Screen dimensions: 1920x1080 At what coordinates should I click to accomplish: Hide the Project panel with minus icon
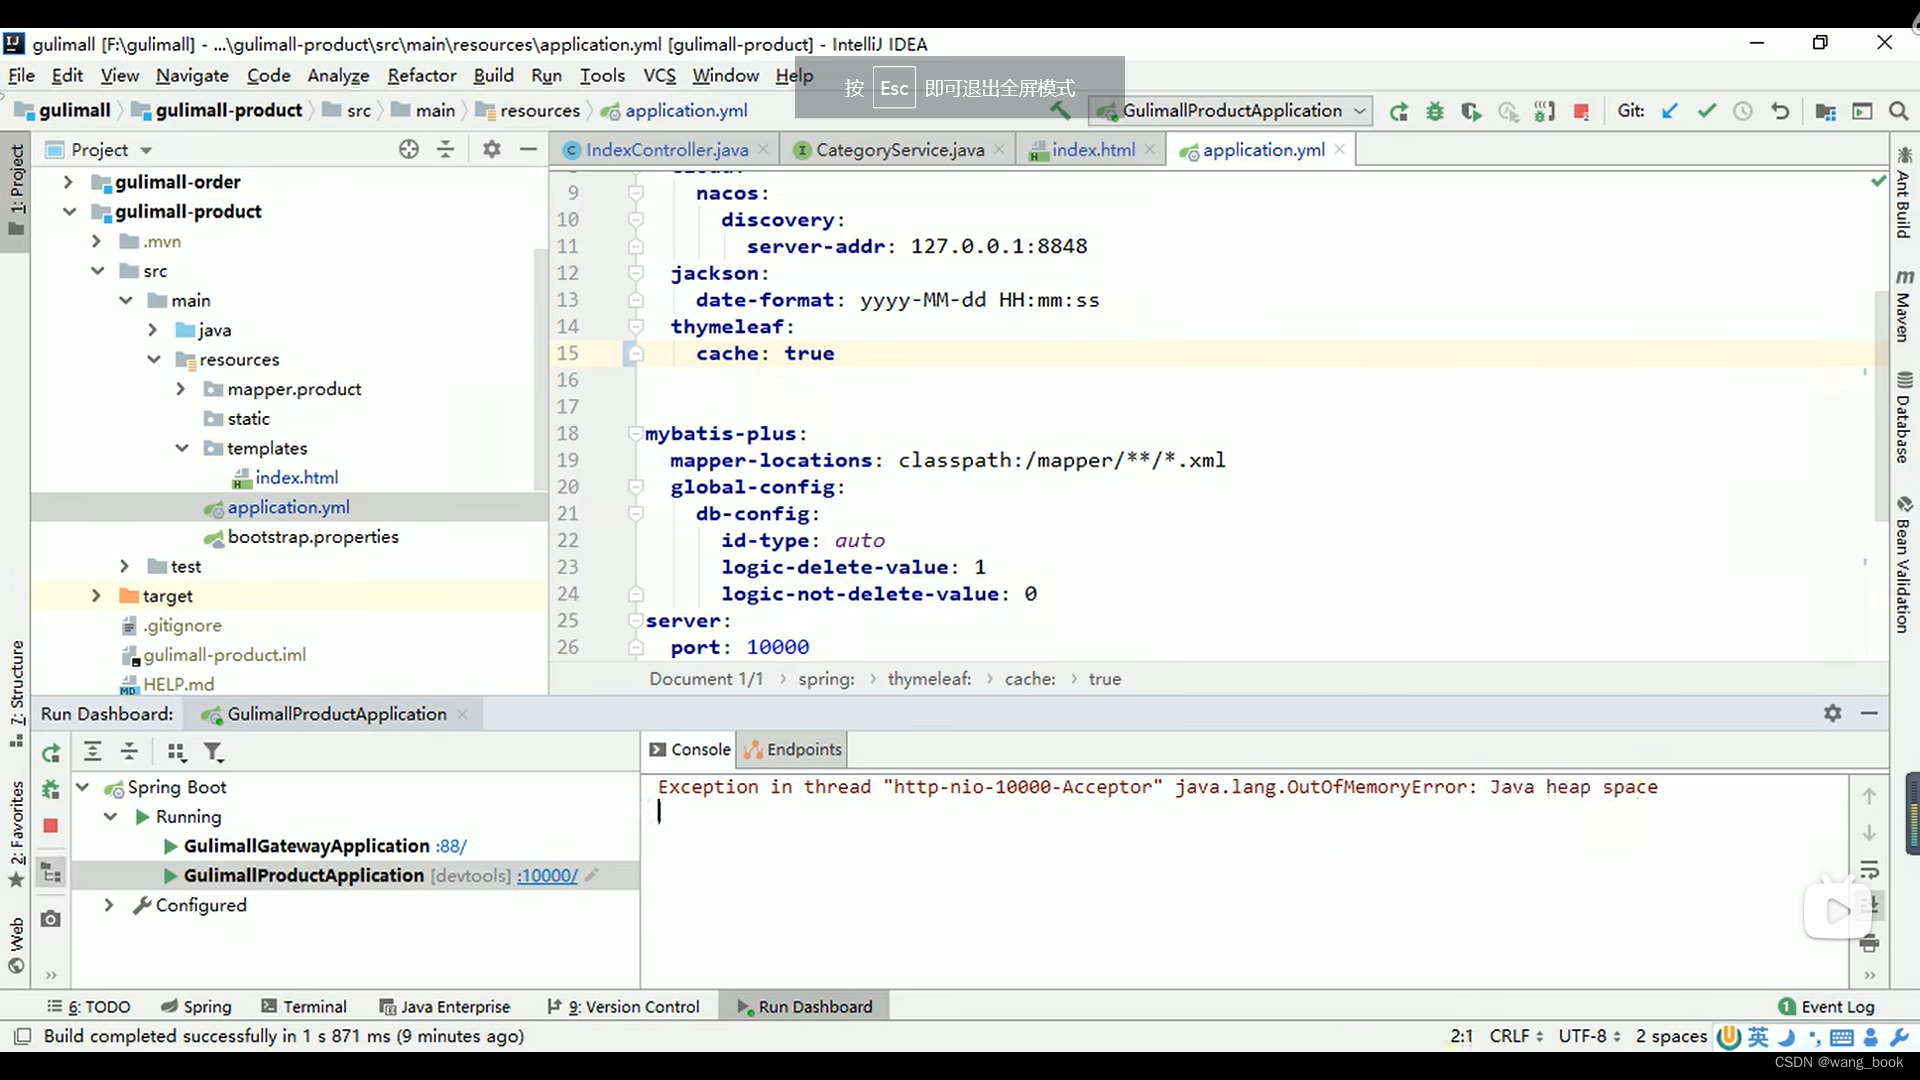(528, 149)
